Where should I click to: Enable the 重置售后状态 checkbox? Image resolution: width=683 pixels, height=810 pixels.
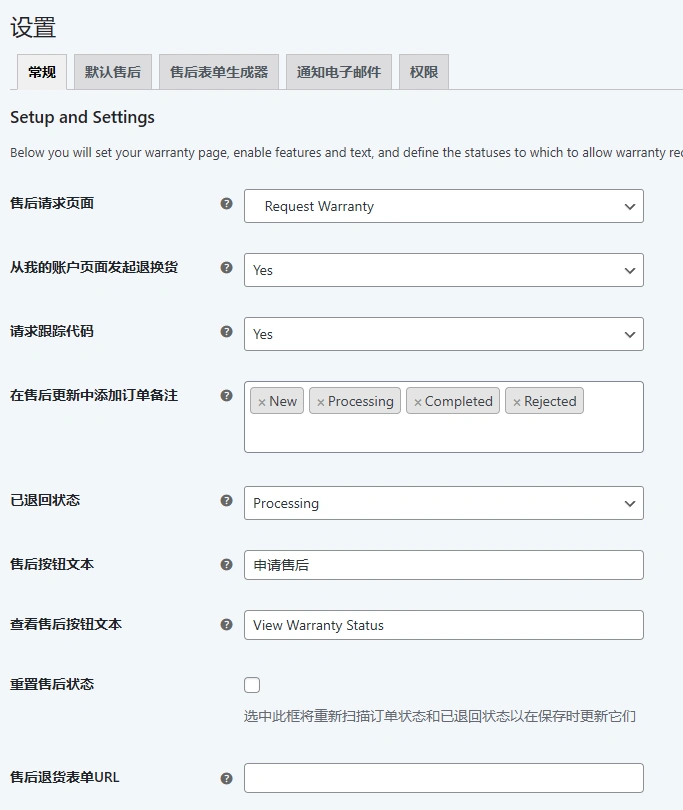point(251,684)
